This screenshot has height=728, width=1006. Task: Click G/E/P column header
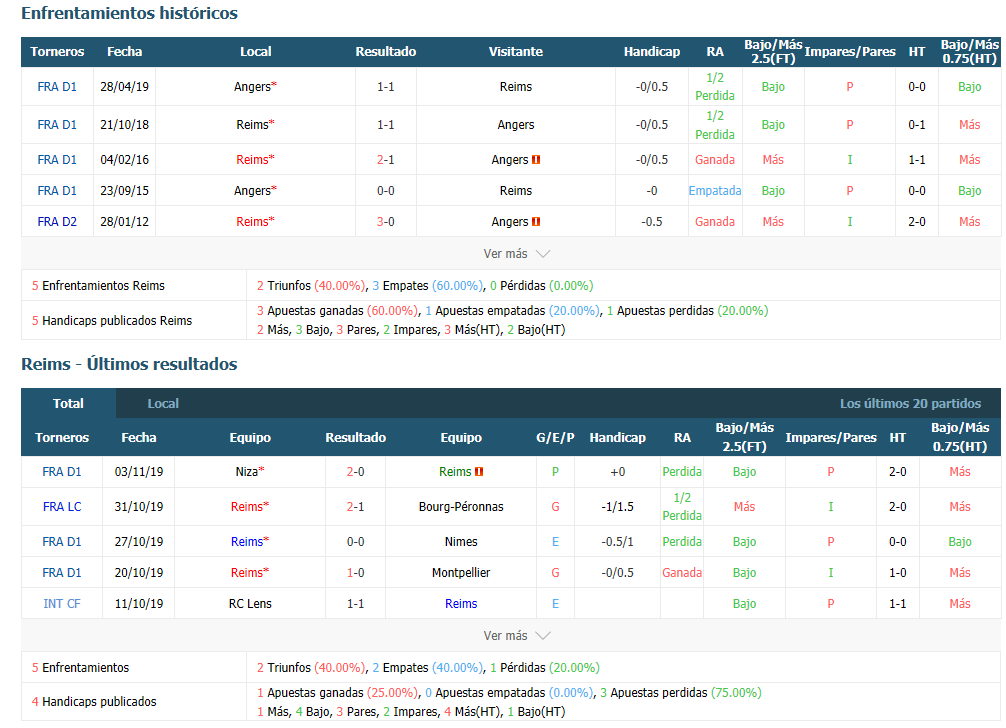point(555,437)
